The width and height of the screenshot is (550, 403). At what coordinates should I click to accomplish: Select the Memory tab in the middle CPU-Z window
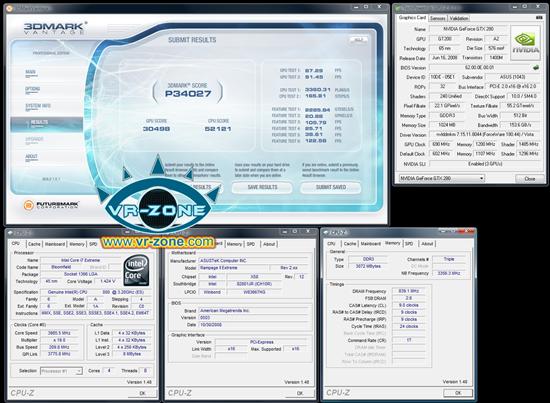pos(234,244)
